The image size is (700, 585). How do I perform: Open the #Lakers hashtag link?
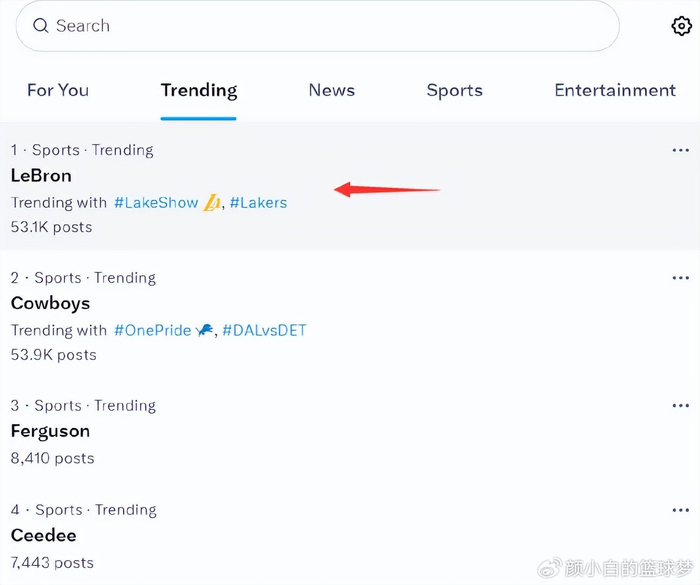click(258, 203)
